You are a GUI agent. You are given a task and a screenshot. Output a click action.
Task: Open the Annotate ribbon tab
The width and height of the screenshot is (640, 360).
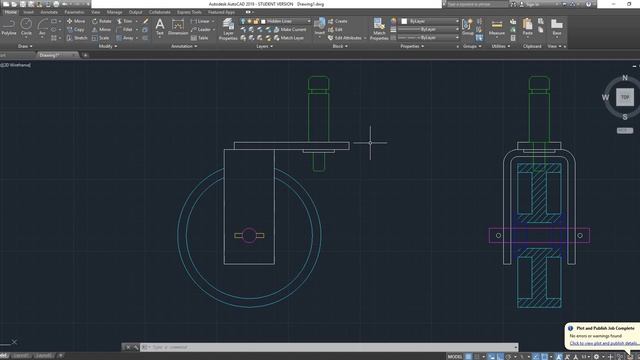pos(49,12)
